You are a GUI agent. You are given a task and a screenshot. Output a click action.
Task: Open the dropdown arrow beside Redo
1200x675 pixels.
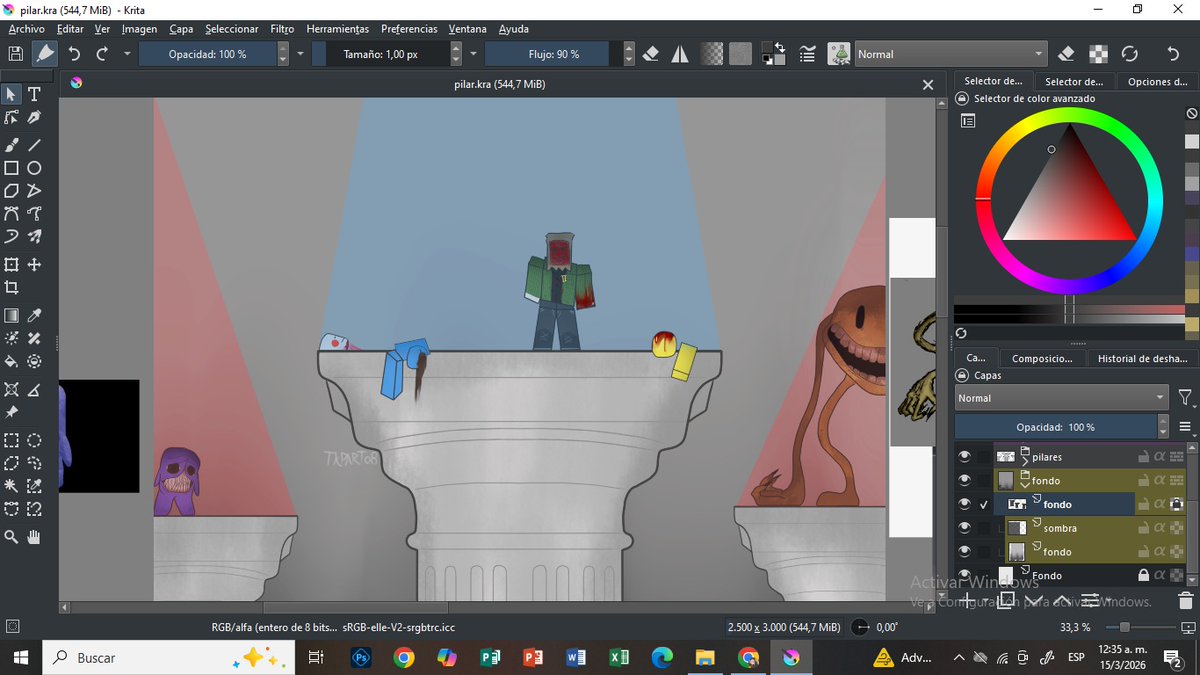tap(127, 54)
